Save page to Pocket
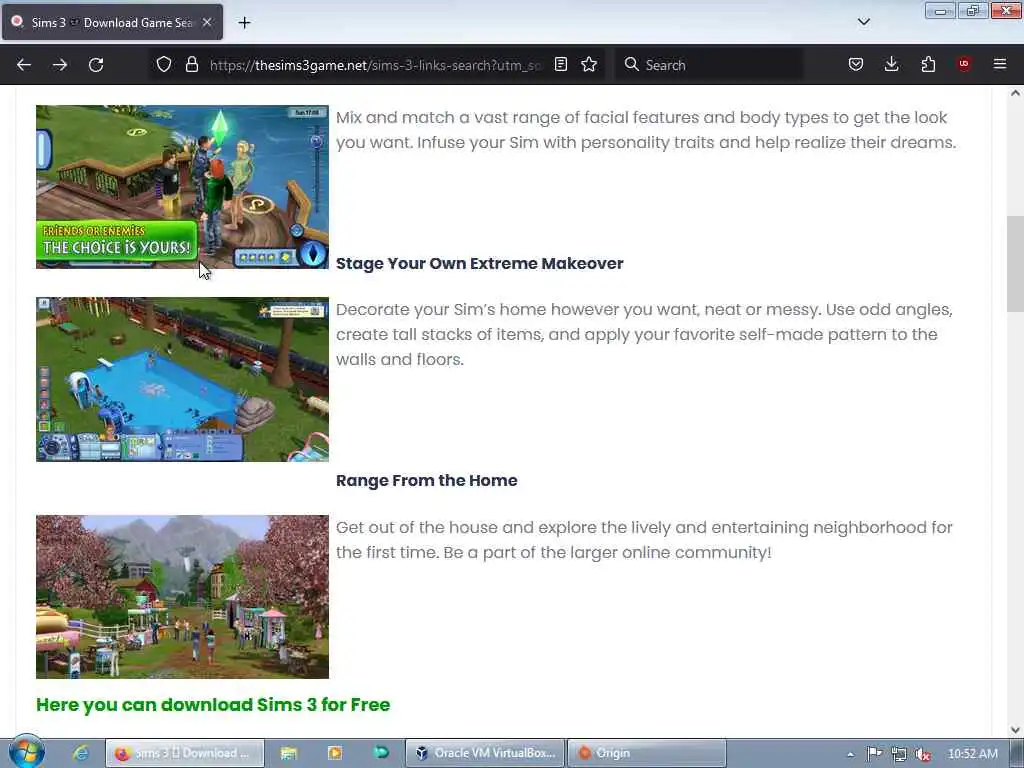This screenshot has height=768, width=1024. tap(856, 65)
